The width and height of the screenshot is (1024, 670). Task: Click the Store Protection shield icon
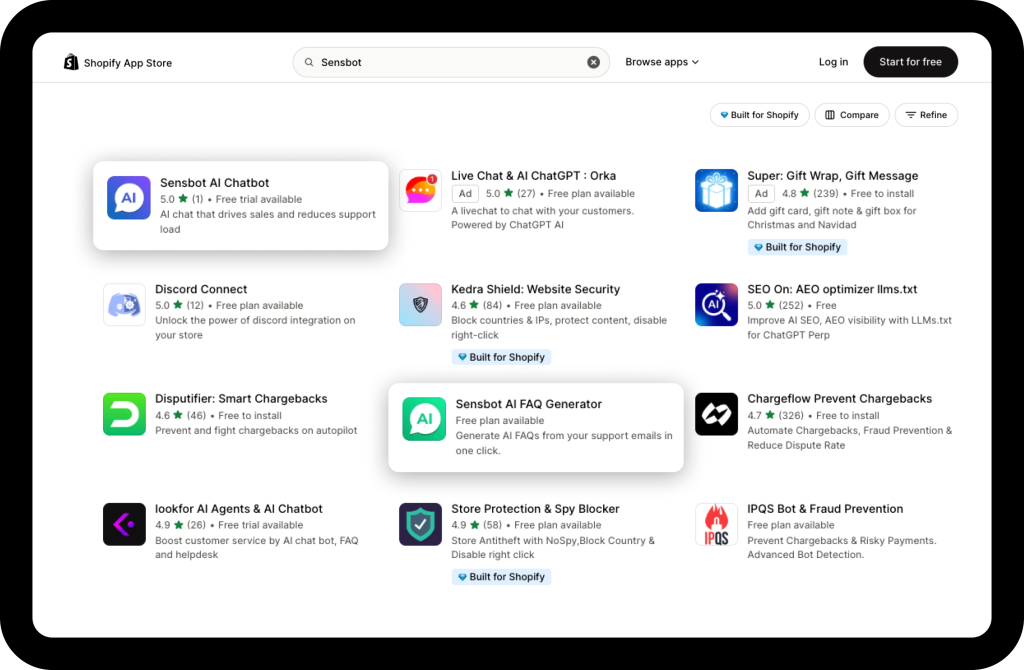click(x=420, y=524)
